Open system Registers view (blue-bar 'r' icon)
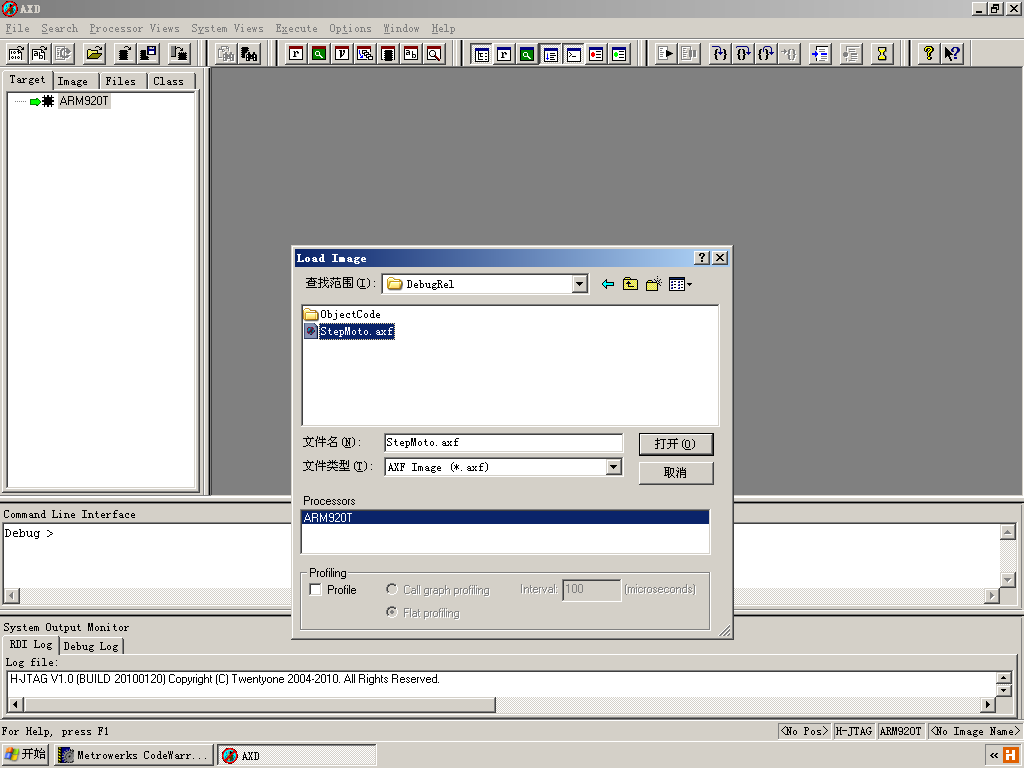The image size is (1024, 768). [x=504, y=54]
